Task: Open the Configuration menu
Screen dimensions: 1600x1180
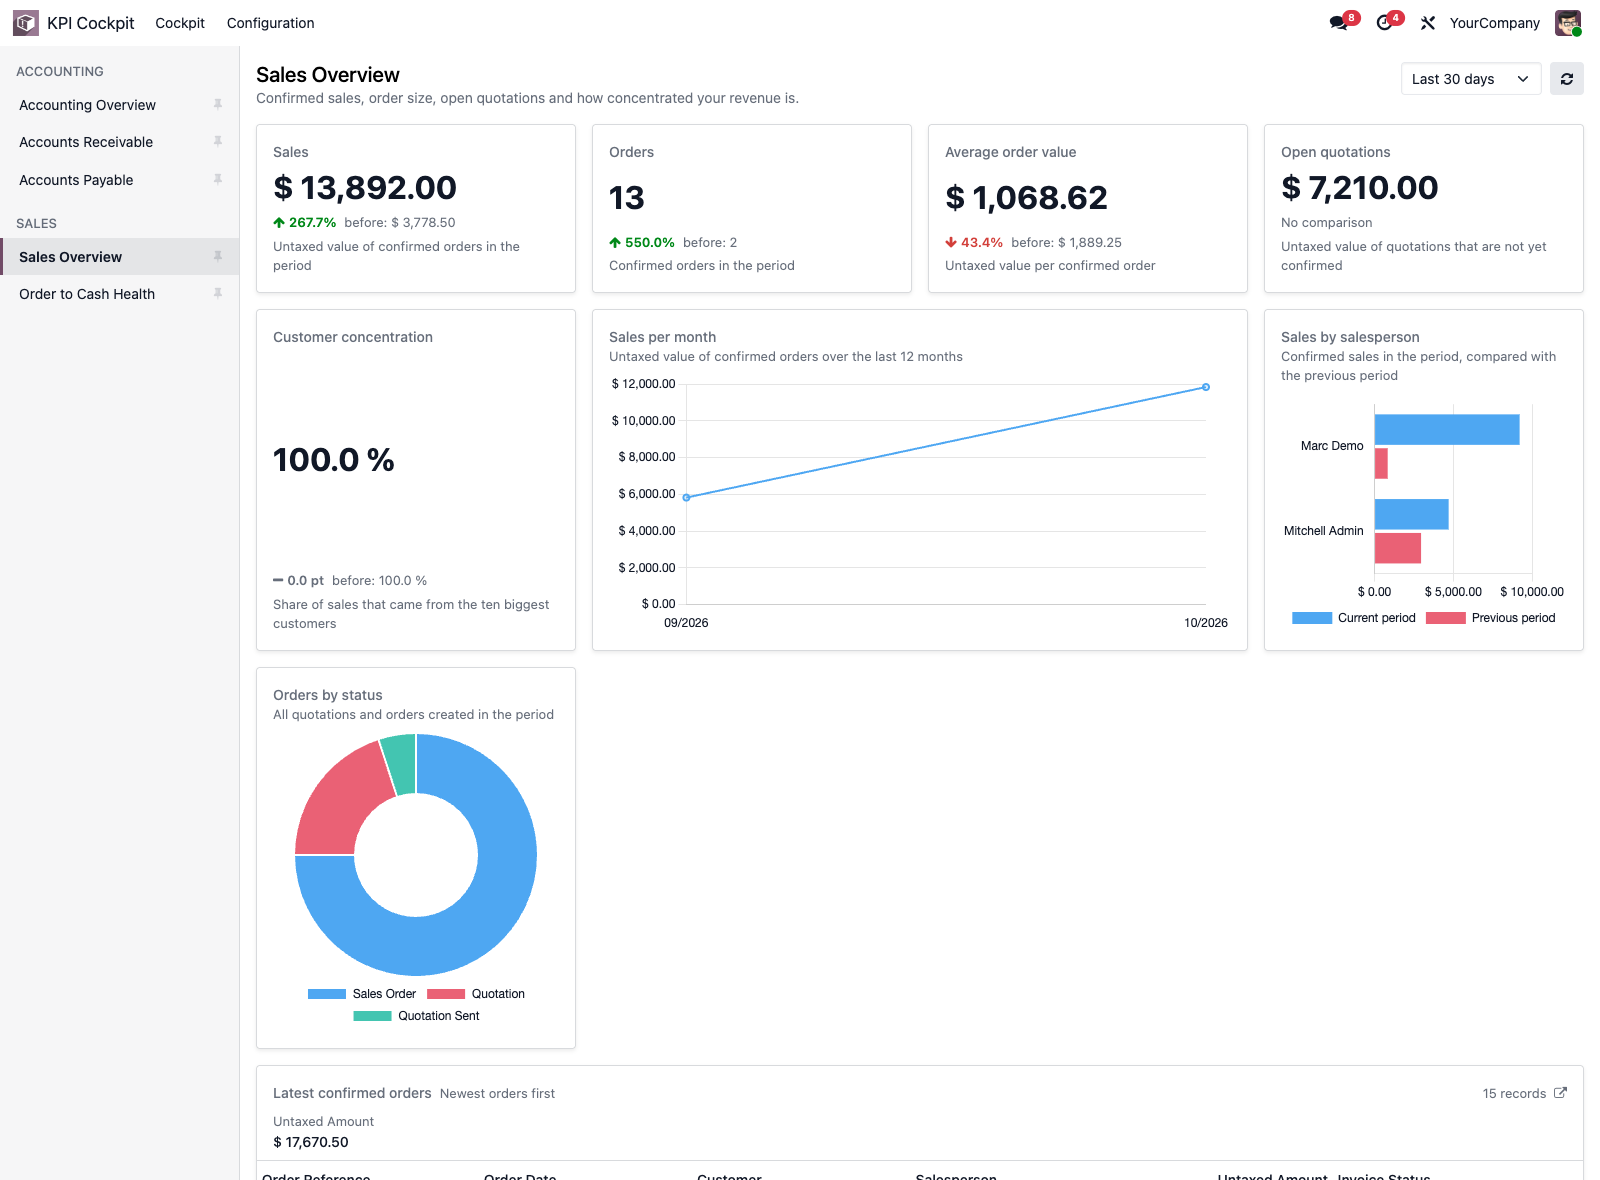Action: click(271, 23)
